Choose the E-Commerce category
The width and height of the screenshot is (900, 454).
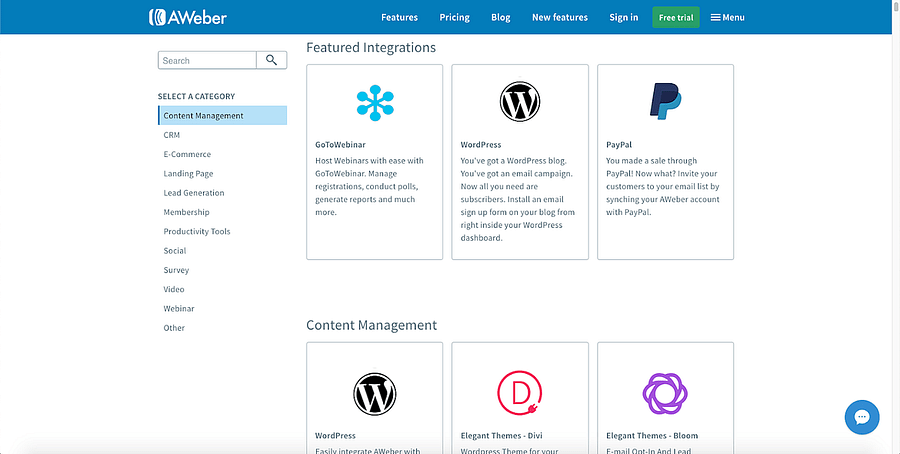187,154
